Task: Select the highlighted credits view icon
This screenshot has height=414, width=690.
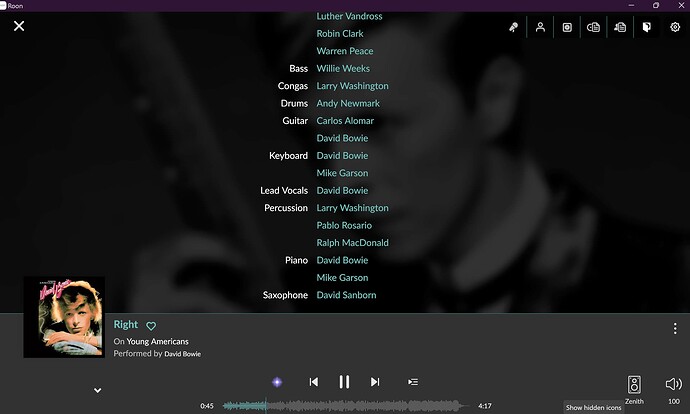Action: pyautogui.click(x=646, y=27)
